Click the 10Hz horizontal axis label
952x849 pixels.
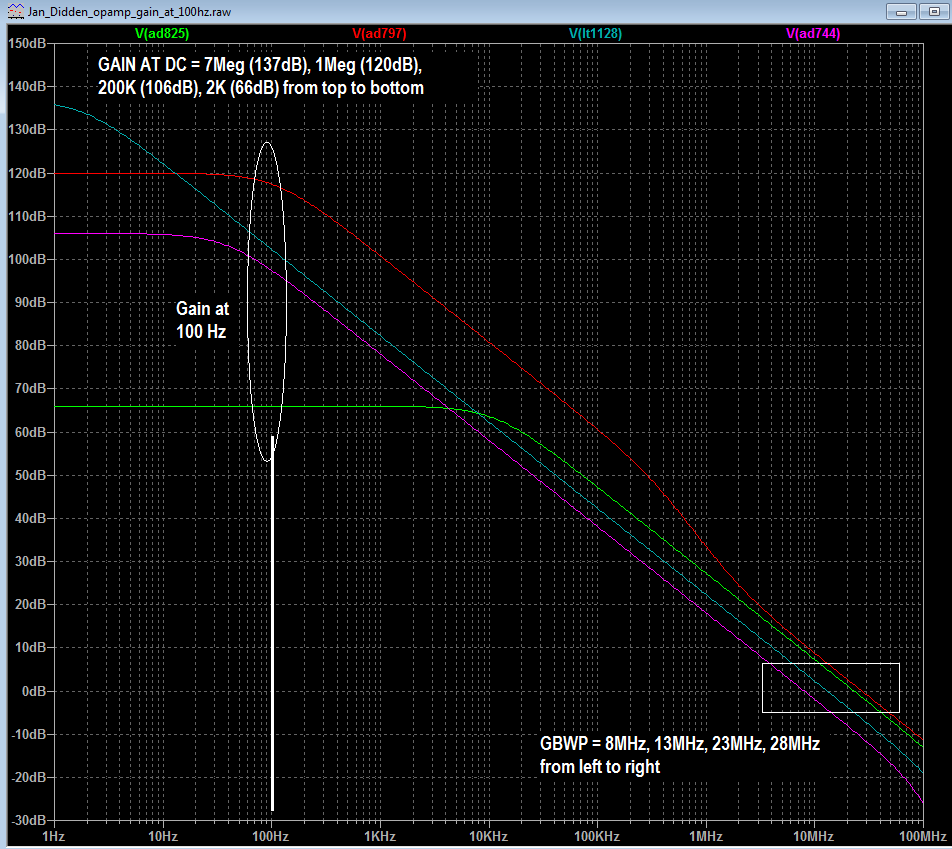coord(163,837)
